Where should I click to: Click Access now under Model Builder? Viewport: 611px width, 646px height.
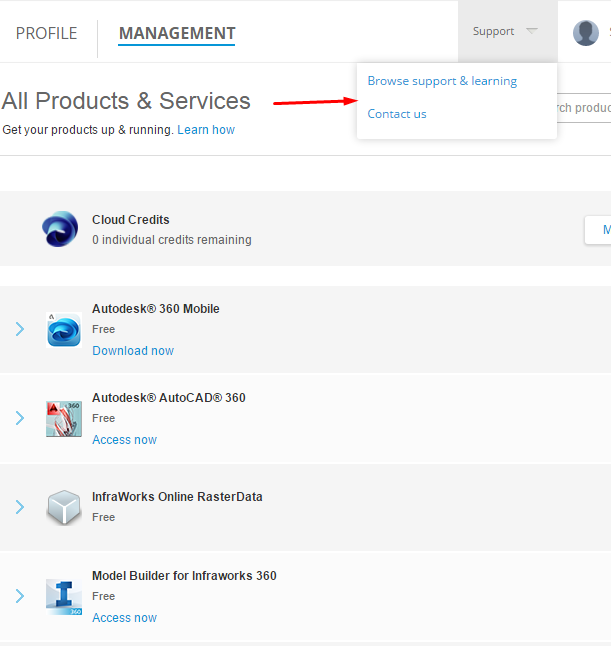[x=124, y=618]
